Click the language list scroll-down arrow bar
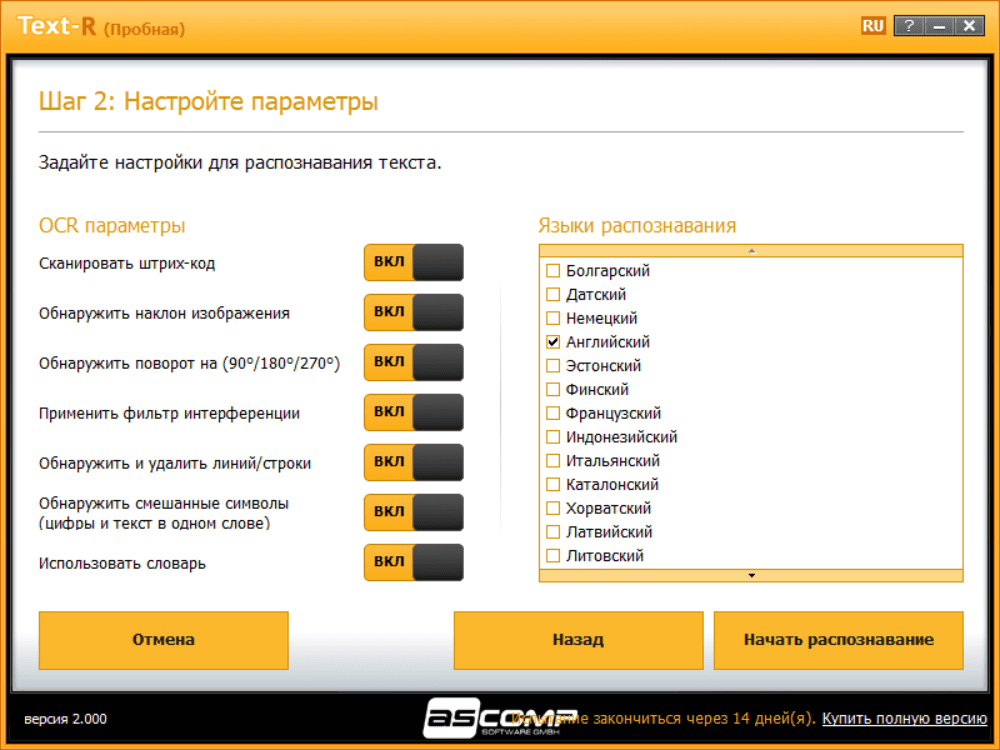This screenshot has width=1000, height=750. (751, 575)
